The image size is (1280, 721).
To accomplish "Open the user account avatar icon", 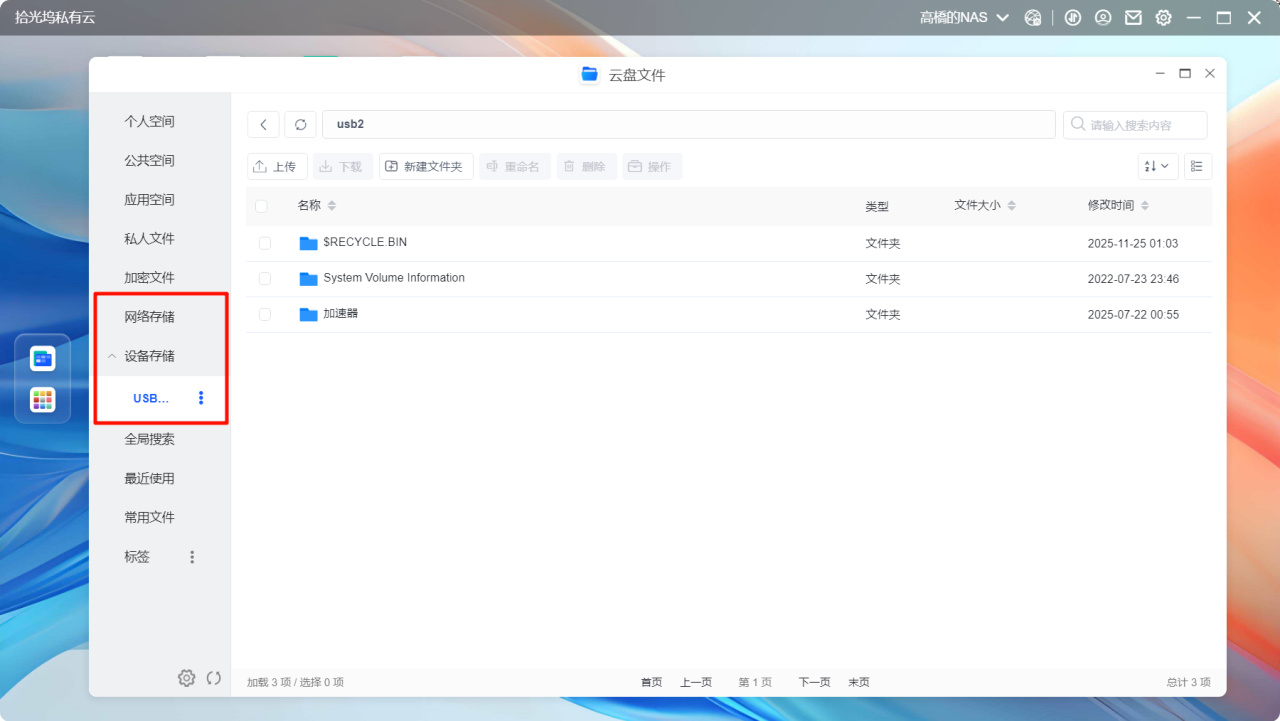I will [x=1103, y=18].
